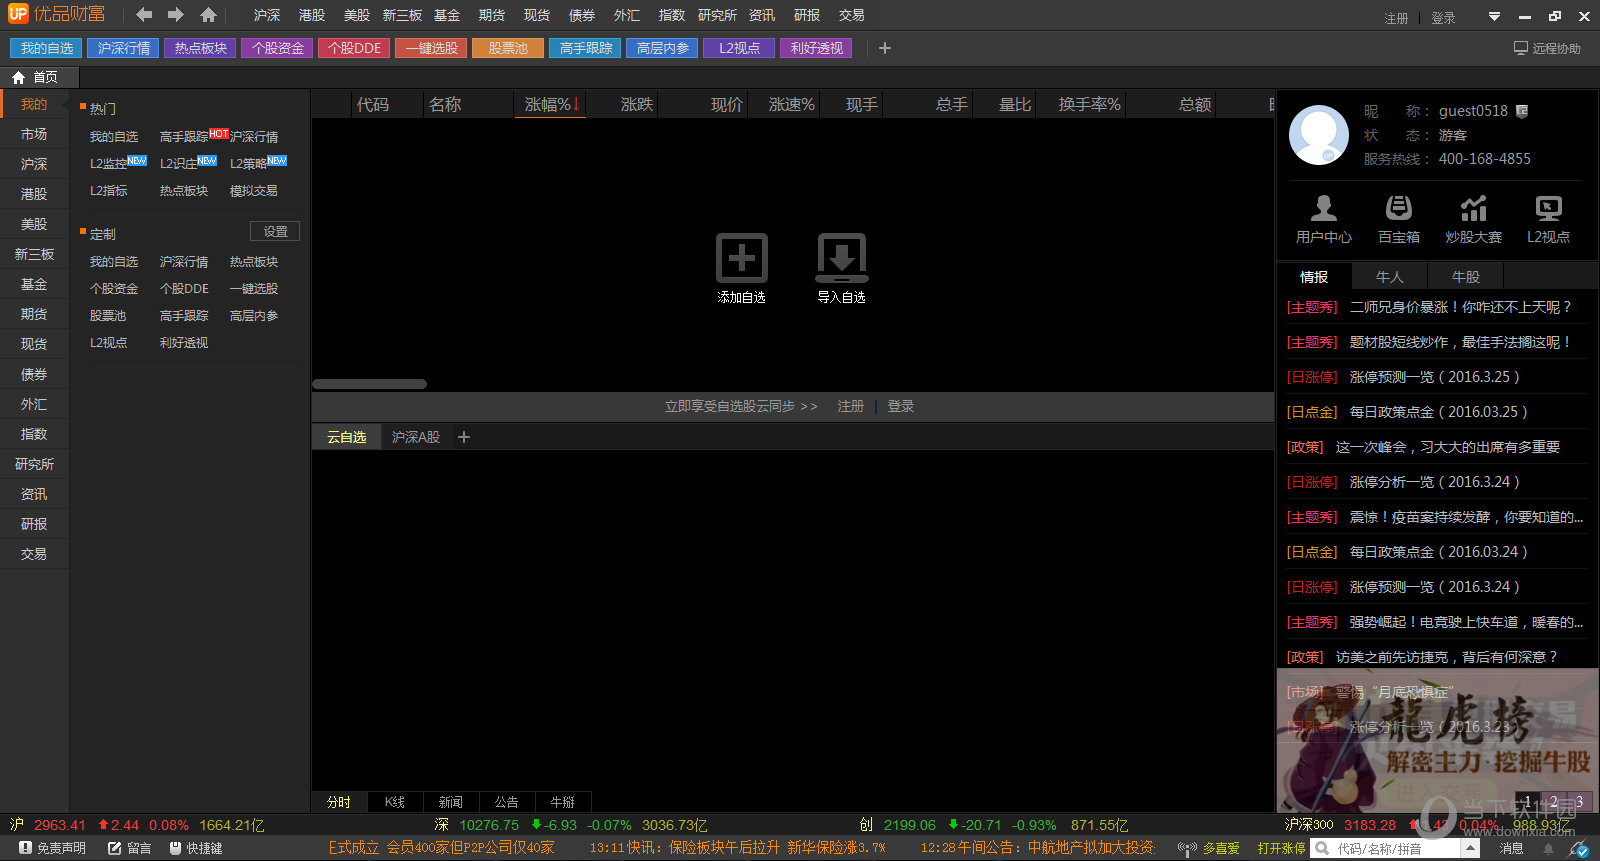Select 期货 in the left sidebar
The image size is (1600, 861).
click(34, 314)
